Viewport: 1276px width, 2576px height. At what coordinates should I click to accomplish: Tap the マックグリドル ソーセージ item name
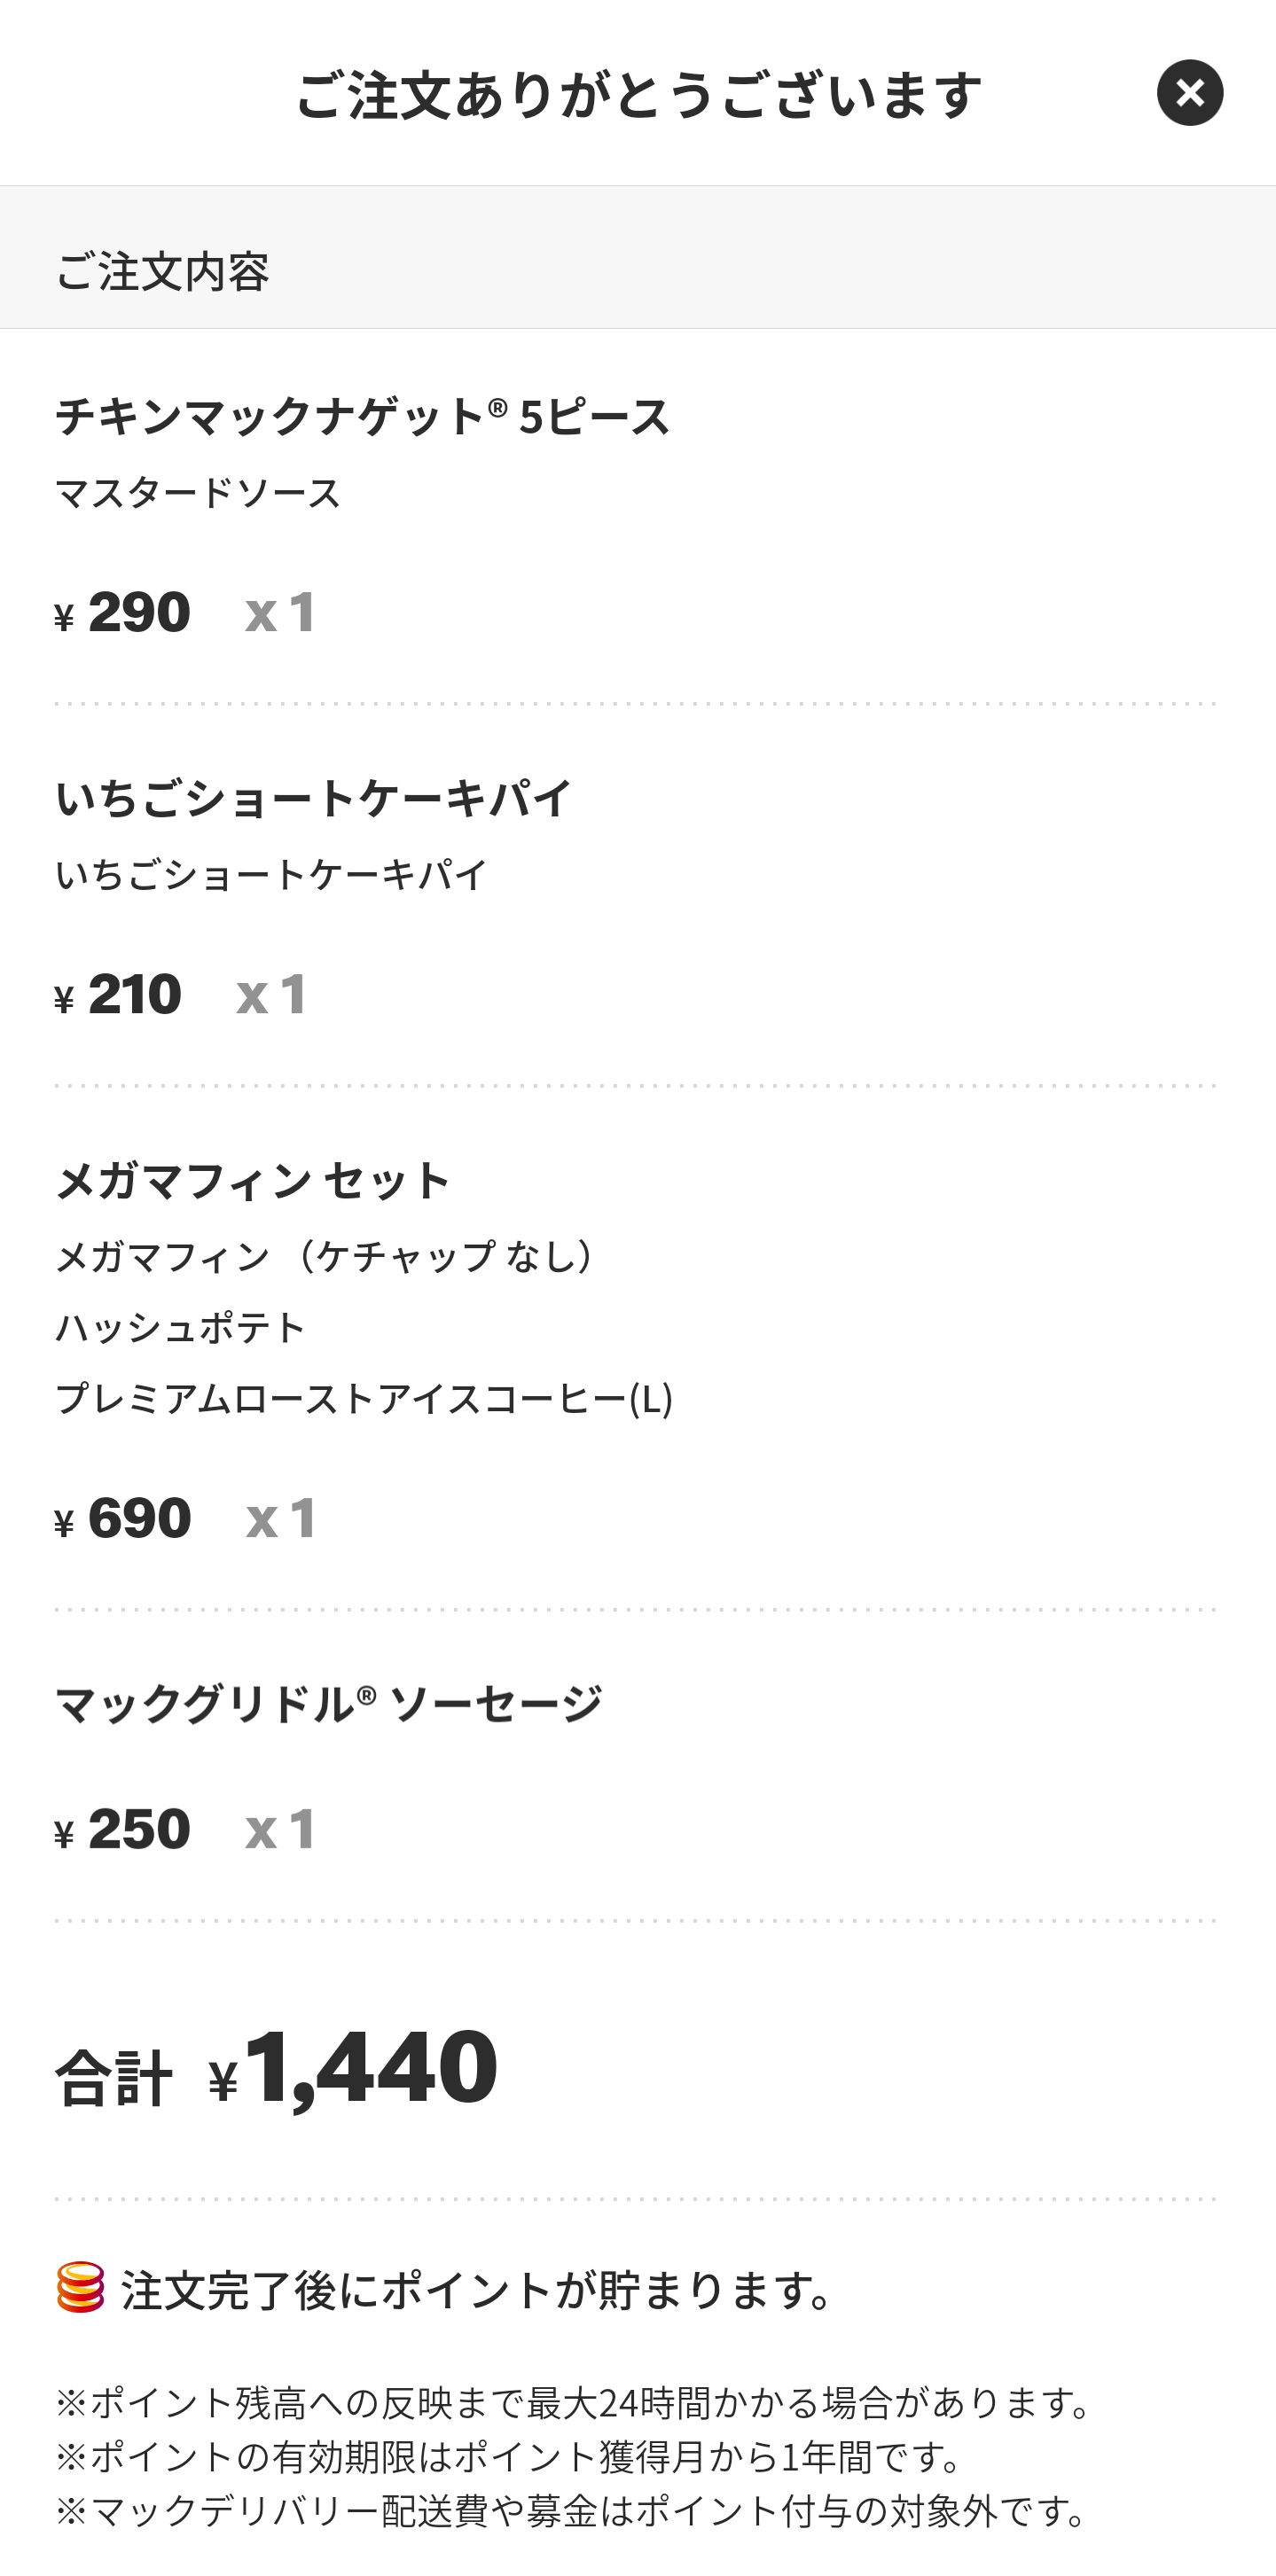click(x=328, y=1703)
